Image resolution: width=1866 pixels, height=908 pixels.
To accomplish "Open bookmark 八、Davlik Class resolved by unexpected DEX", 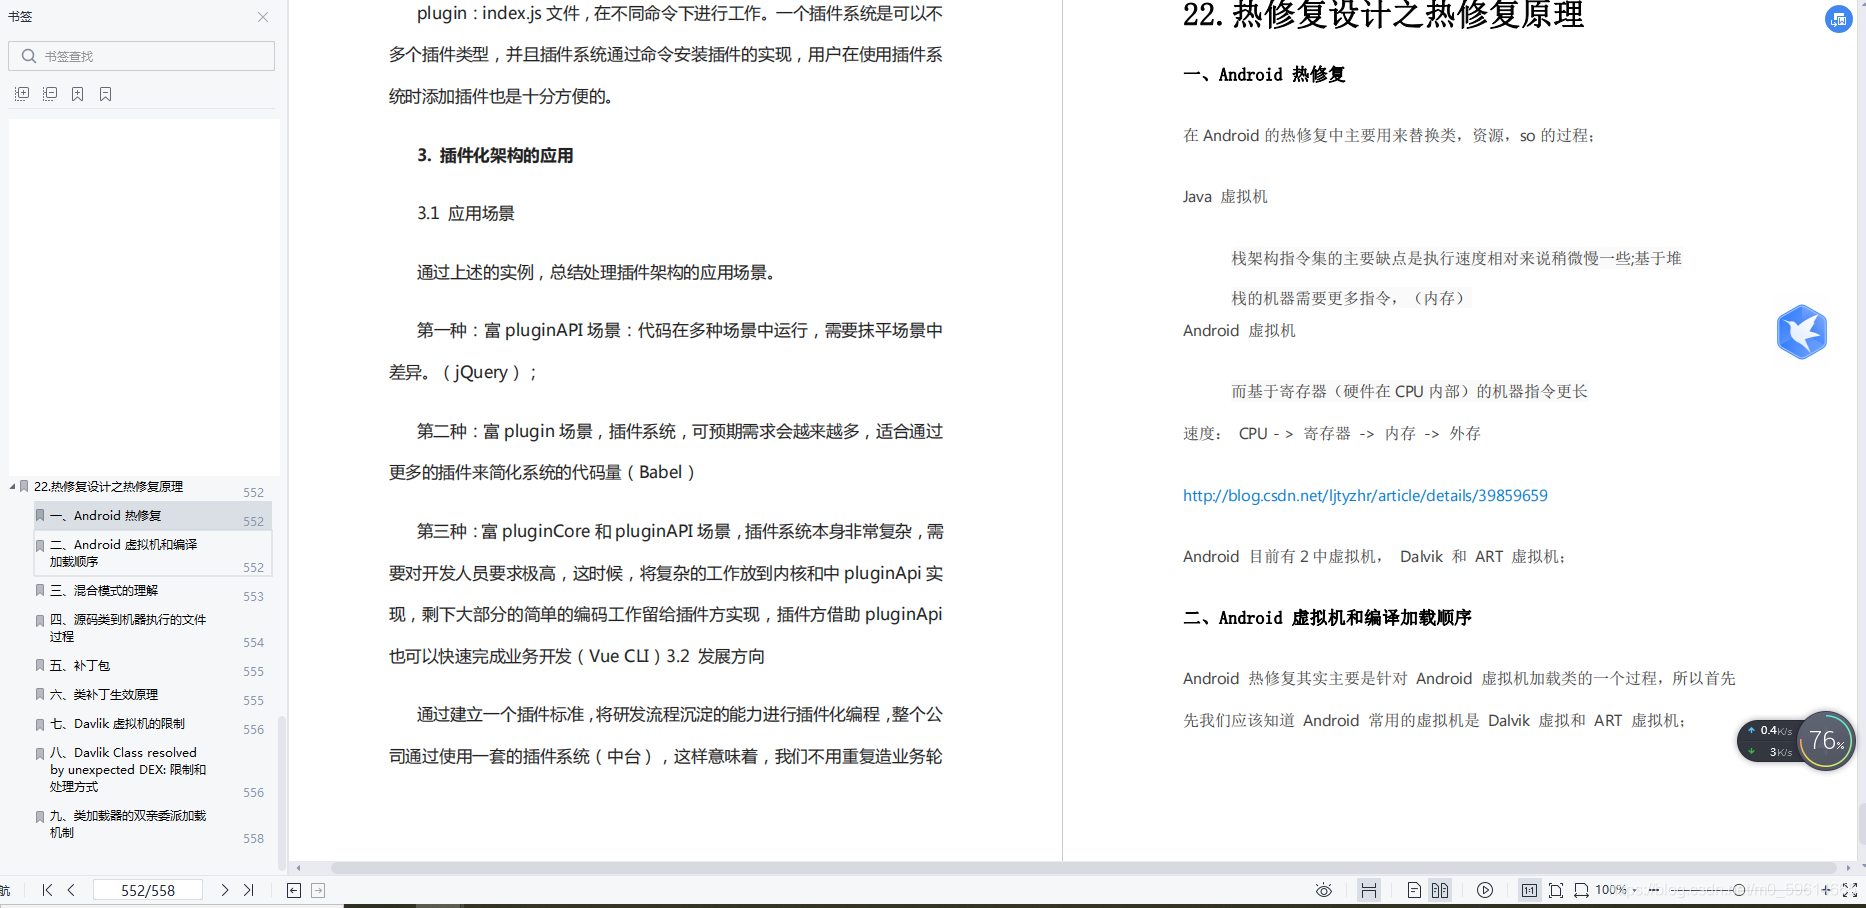I will [128, 770].
